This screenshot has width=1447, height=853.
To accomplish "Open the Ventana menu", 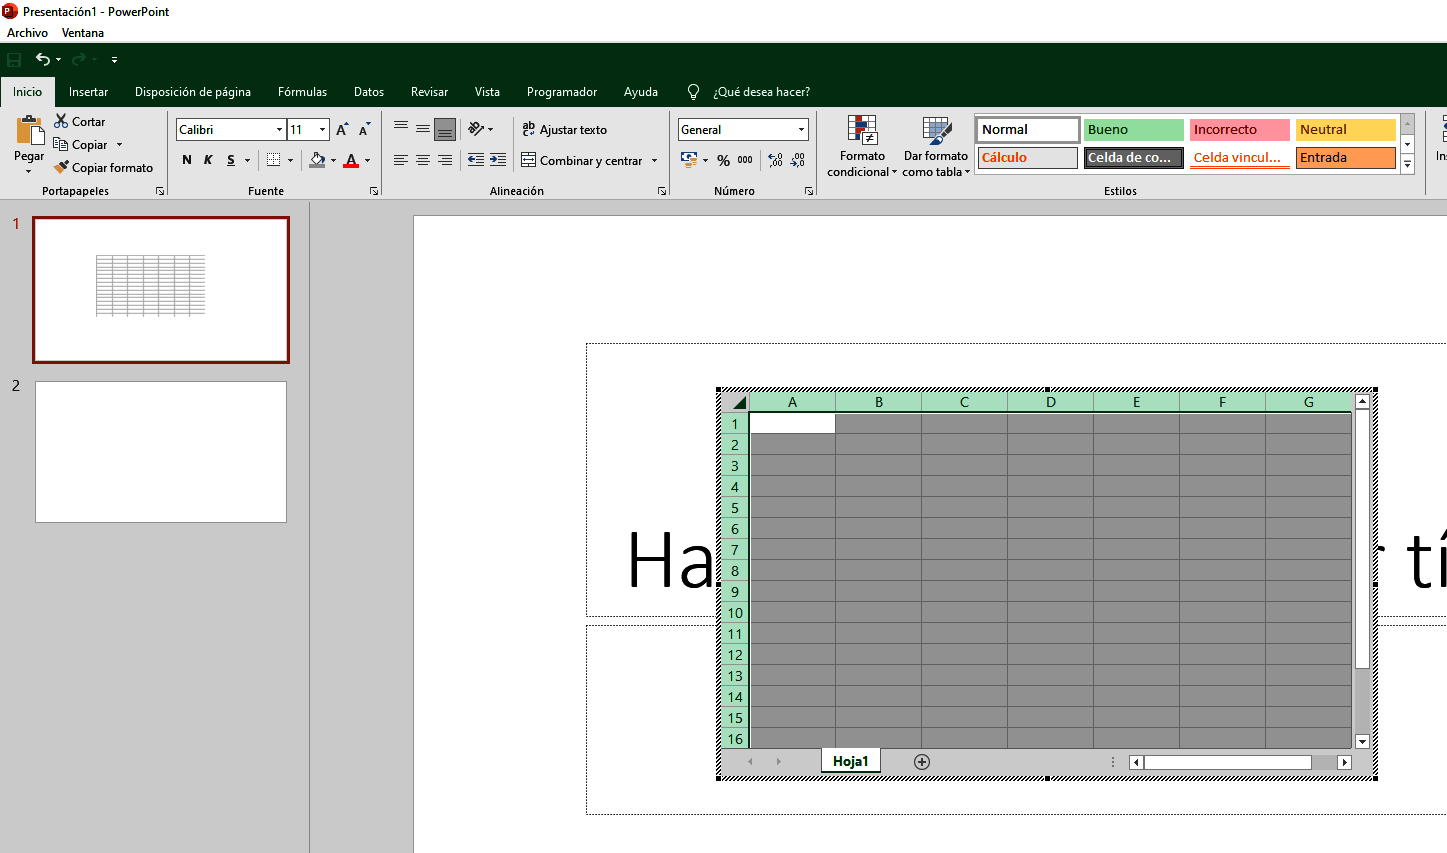I will click(x=83, y=32).
